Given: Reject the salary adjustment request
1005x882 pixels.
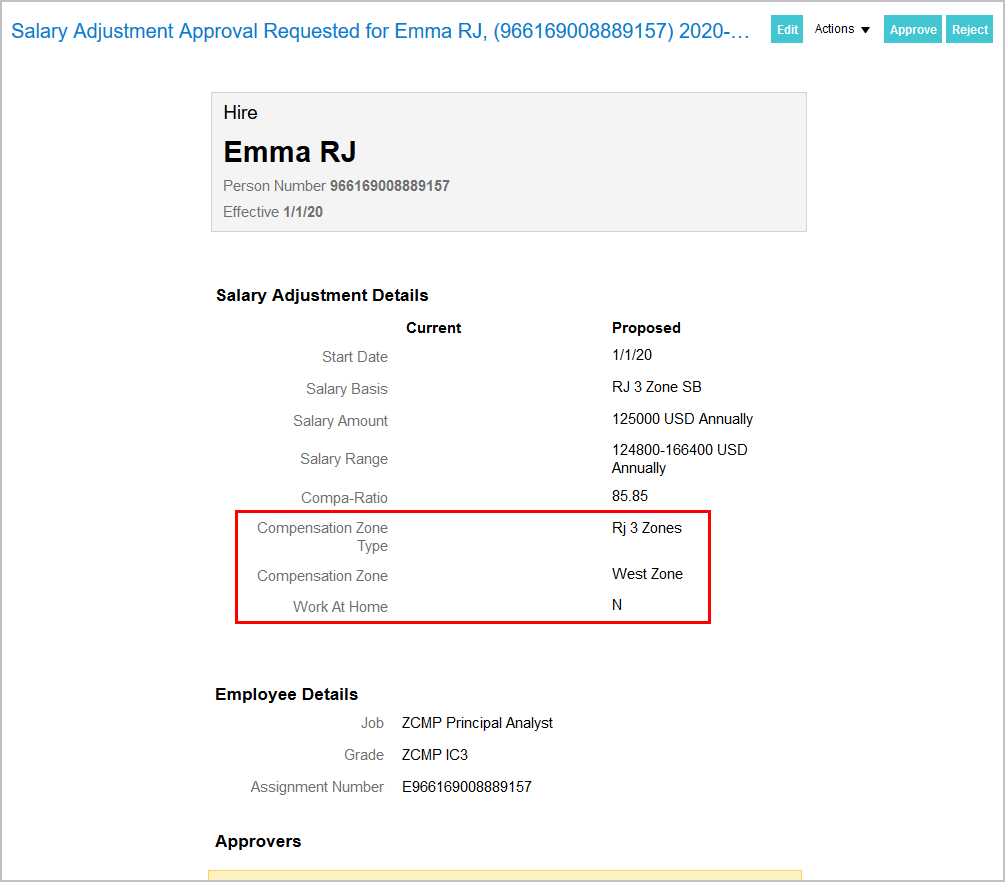Looking at the screenshot, I should pyautogui.click(x=969, y=30).
